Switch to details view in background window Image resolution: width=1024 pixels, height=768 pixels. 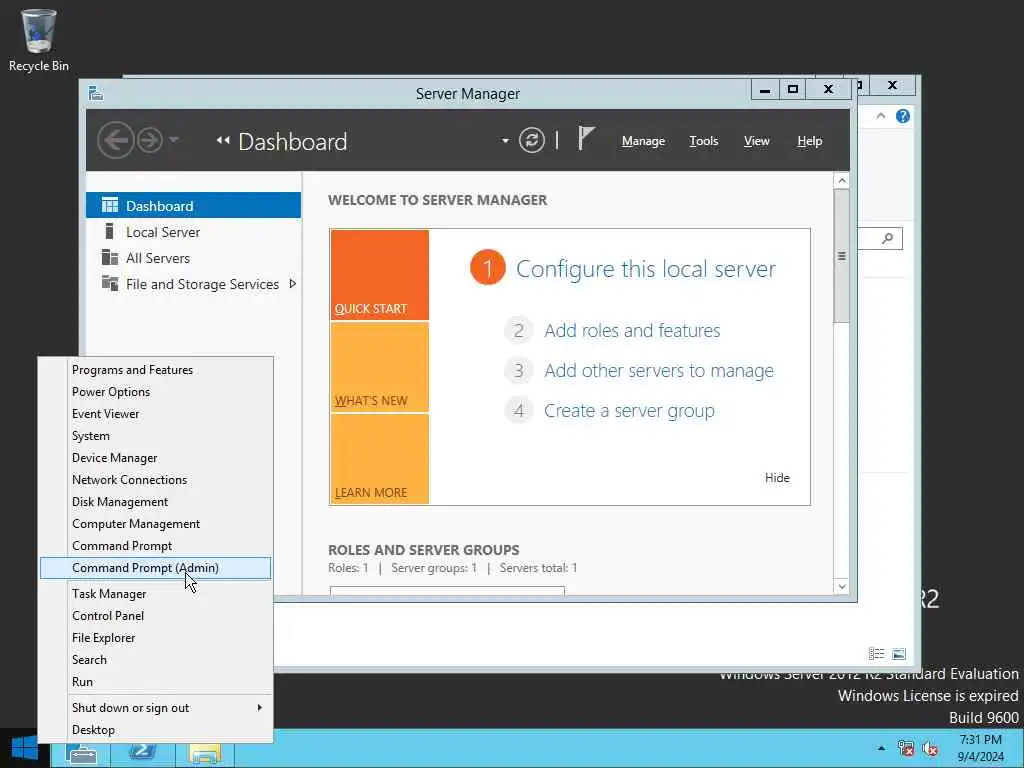[876, 653]
